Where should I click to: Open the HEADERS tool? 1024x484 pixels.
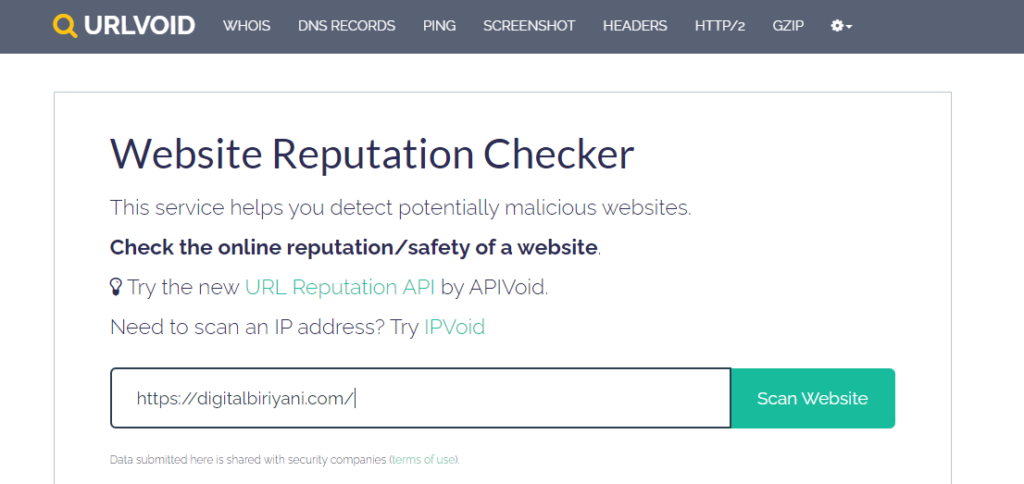tap(635, 26)
